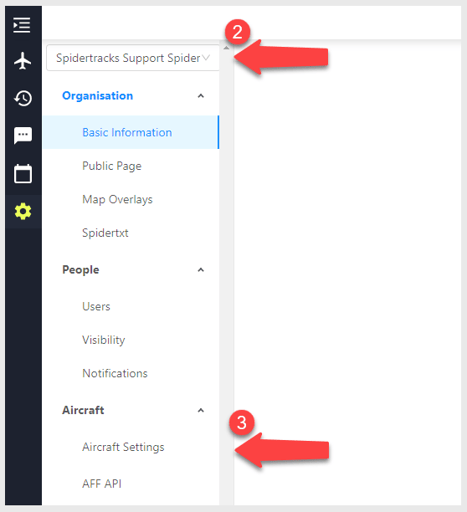Open Notifications settings
Image resolution: width=467 pixels, height=512 pixels.
(131, 373)
